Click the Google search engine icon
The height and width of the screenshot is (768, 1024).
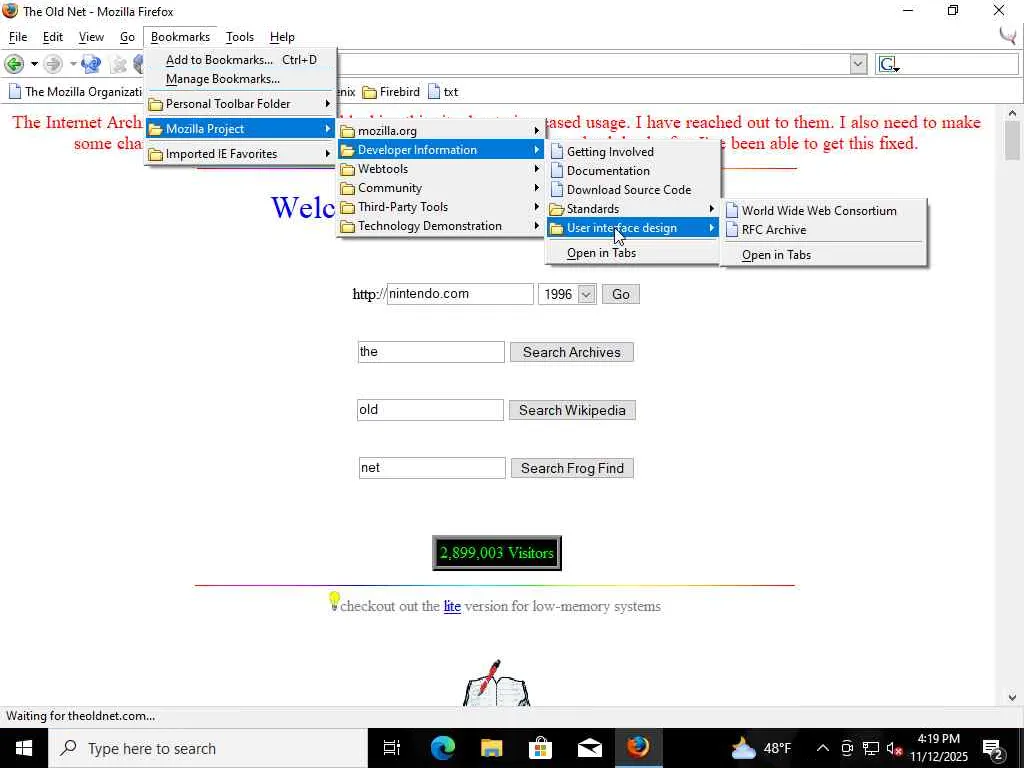[x=889, y=64]
